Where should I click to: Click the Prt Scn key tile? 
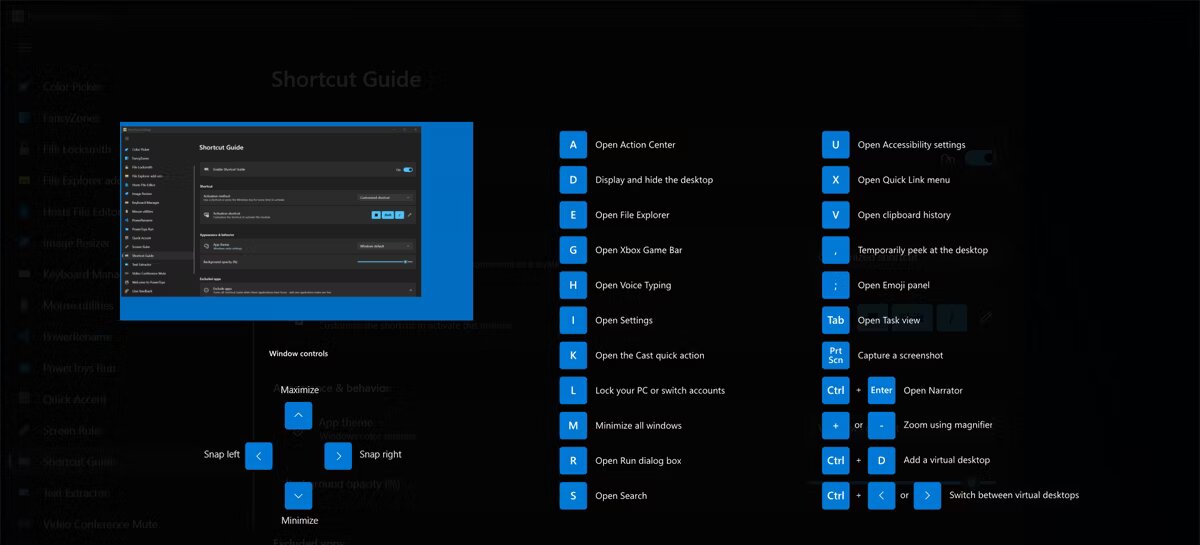click(835, 355)
